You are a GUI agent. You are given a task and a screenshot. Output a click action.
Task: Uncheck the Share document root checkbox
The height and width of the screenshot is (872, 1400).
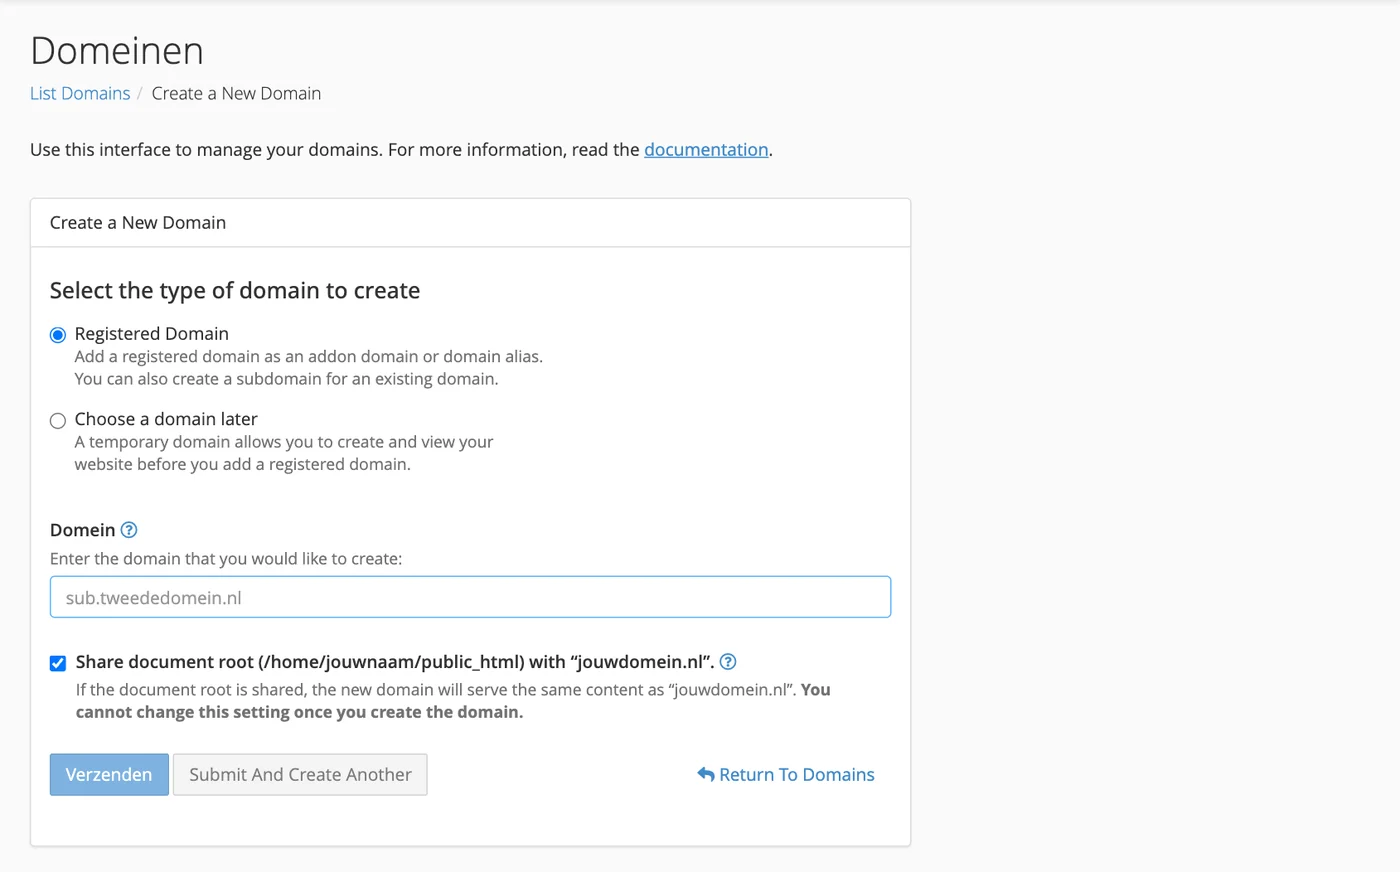58,663
